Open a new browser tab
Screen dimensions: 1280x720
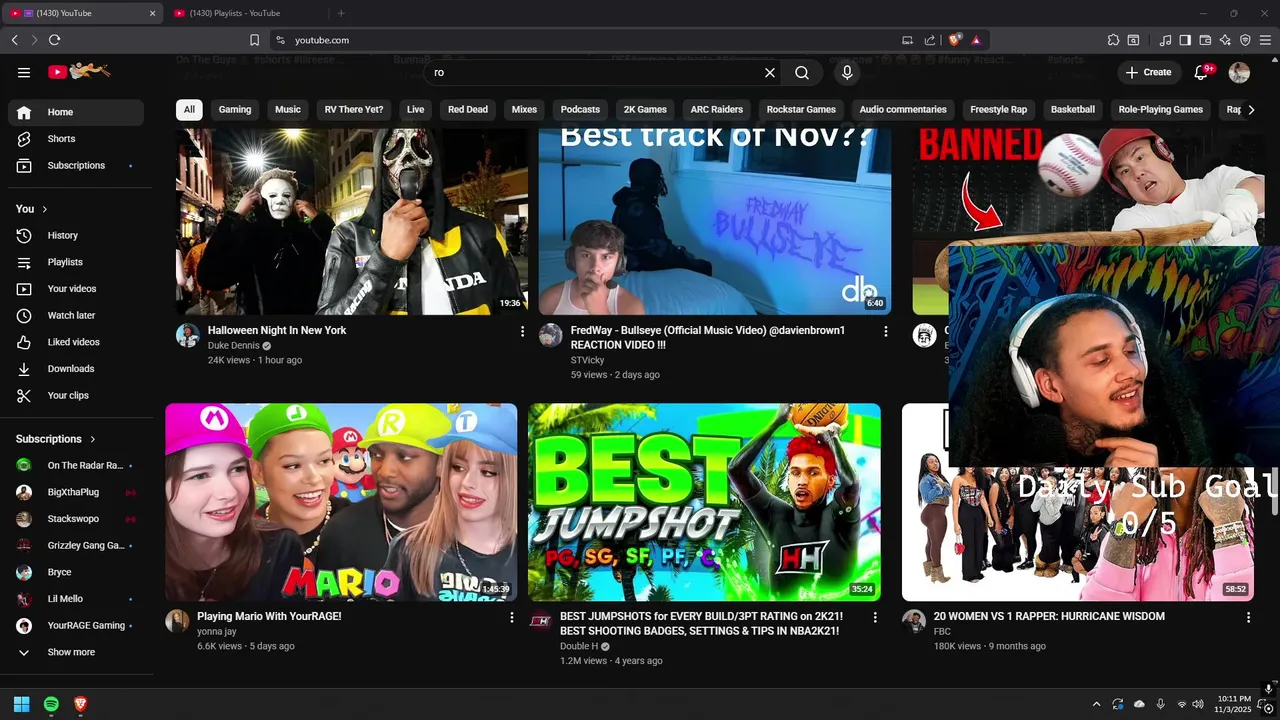tap(341, 13)
